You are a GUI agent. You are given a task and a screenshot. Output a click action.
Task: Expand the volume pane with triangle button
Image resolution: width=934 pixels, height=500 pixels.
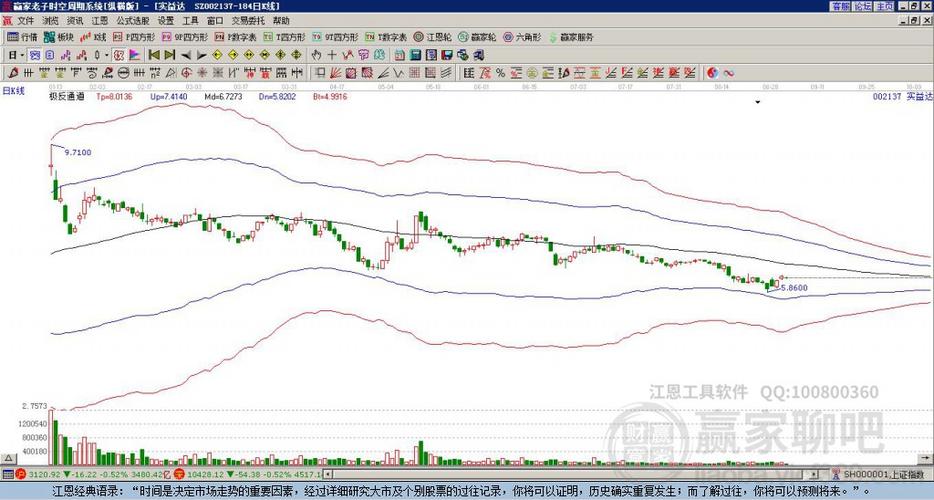8,458
